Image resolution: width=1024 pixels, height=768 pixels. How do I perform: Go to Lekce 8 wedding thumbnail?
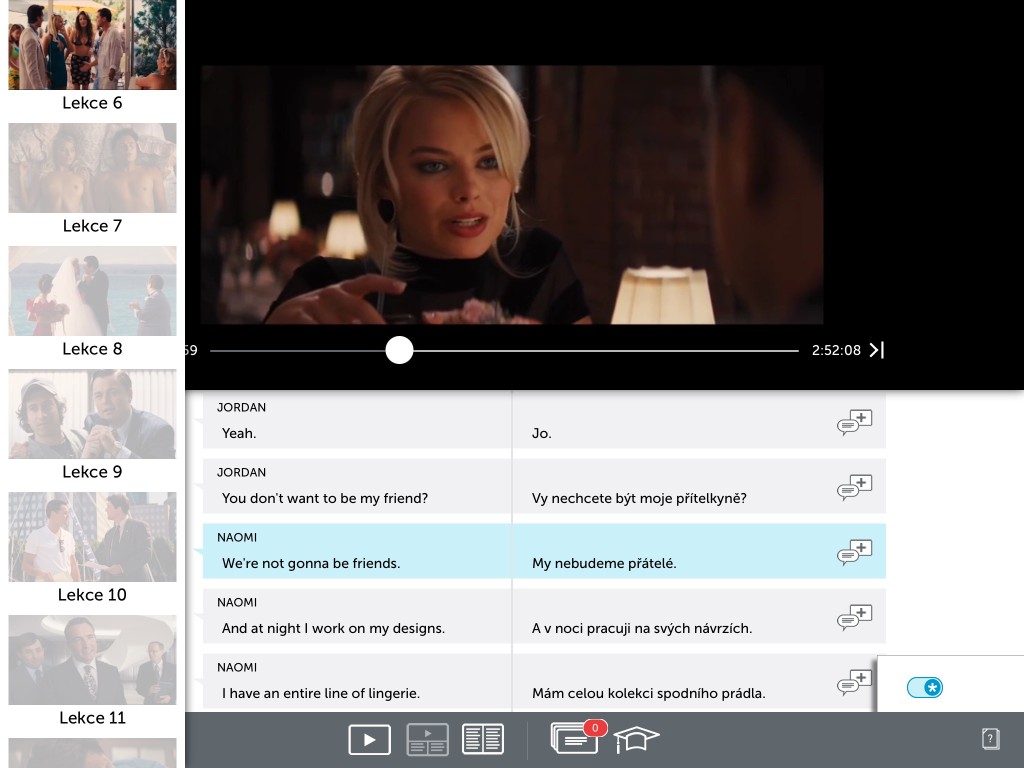coord(92,302)
